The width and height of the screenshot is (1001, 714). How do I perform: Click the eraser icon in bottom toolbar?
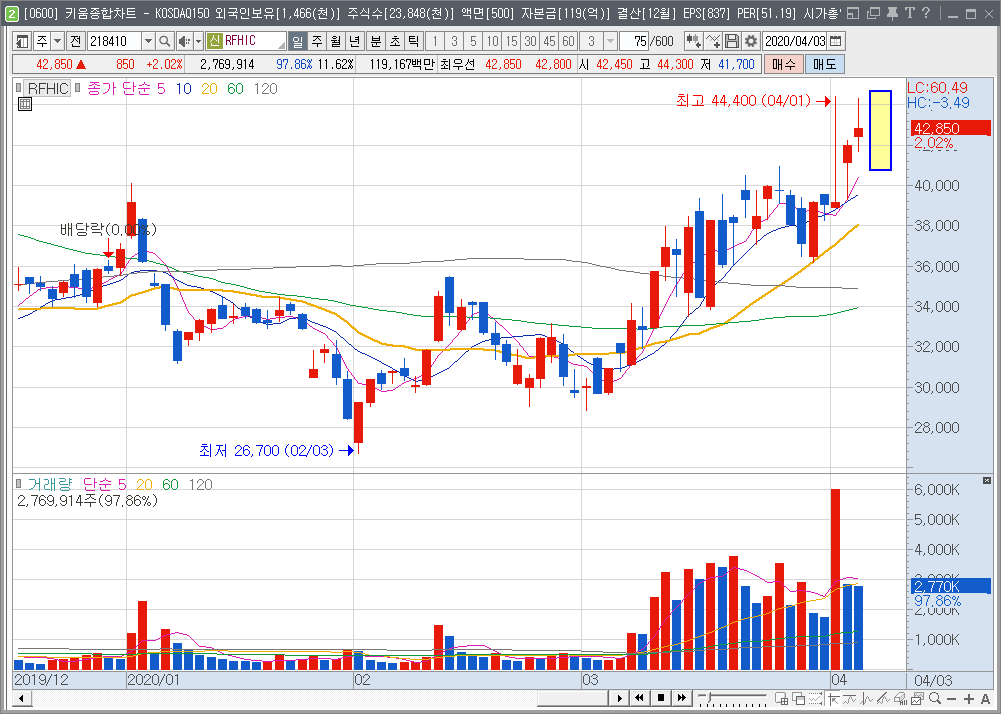pos(900,698)
